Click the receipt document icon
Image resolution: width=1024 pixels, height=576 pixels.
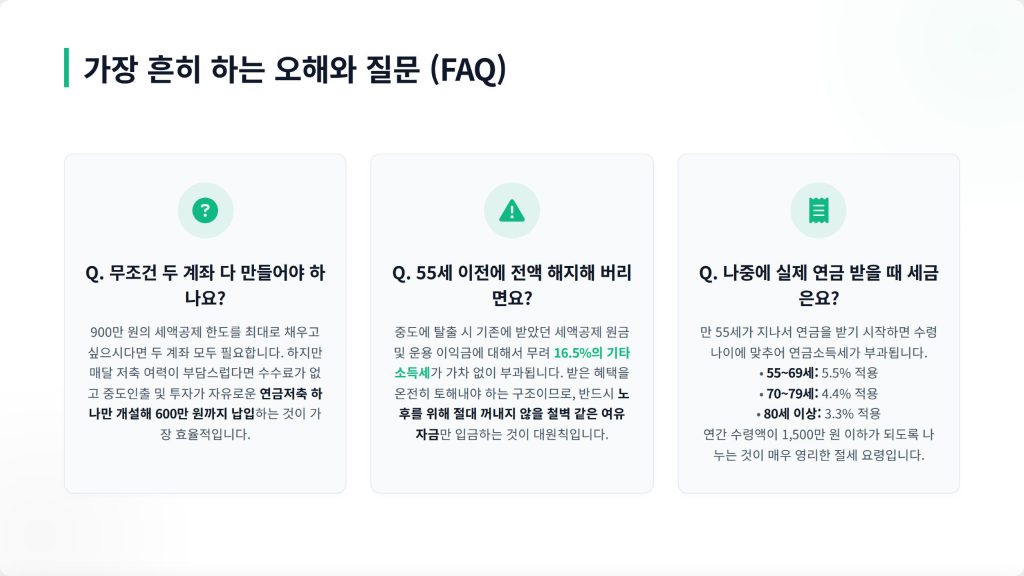(x=818, y=210)
